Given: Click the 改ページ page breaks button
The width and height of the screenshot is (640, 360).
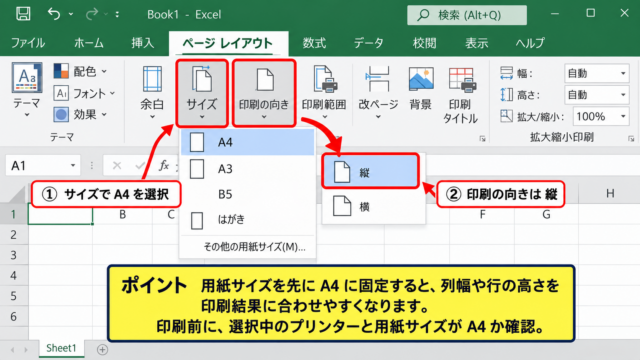Looking at the screenshot, I should coord(378,92).
